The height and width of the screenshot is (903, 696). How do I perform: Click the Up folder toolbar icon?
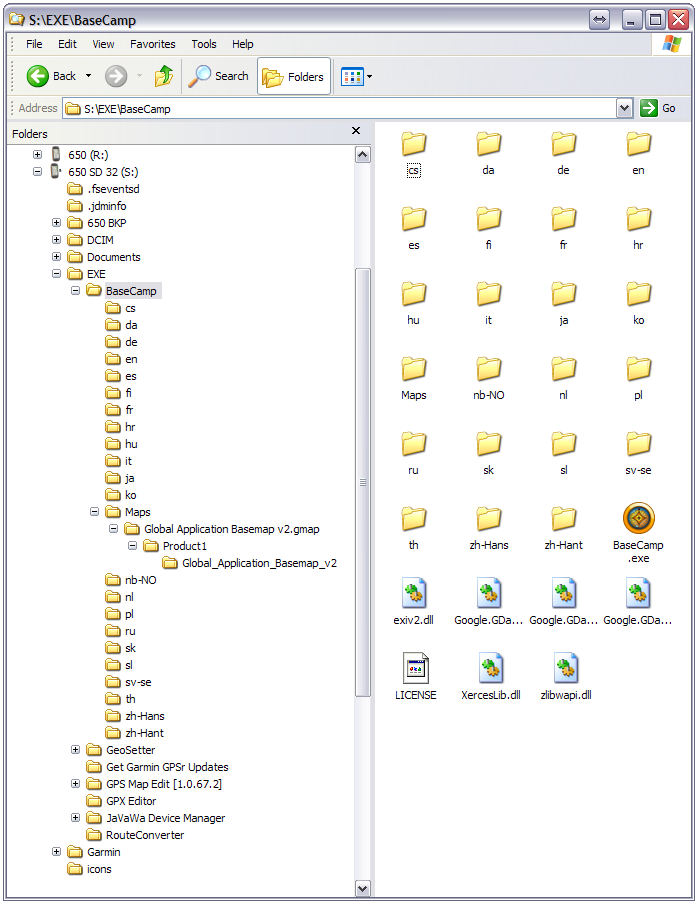click(164, 76)
